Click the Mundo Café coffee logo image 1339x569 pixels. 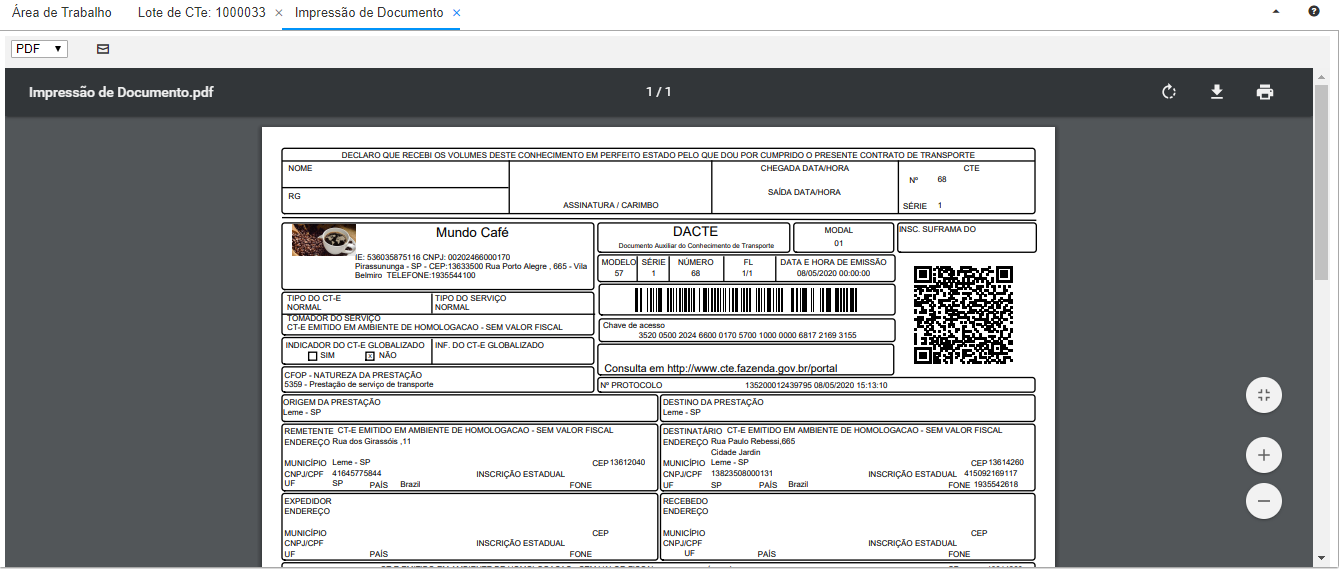coord(324,240)
